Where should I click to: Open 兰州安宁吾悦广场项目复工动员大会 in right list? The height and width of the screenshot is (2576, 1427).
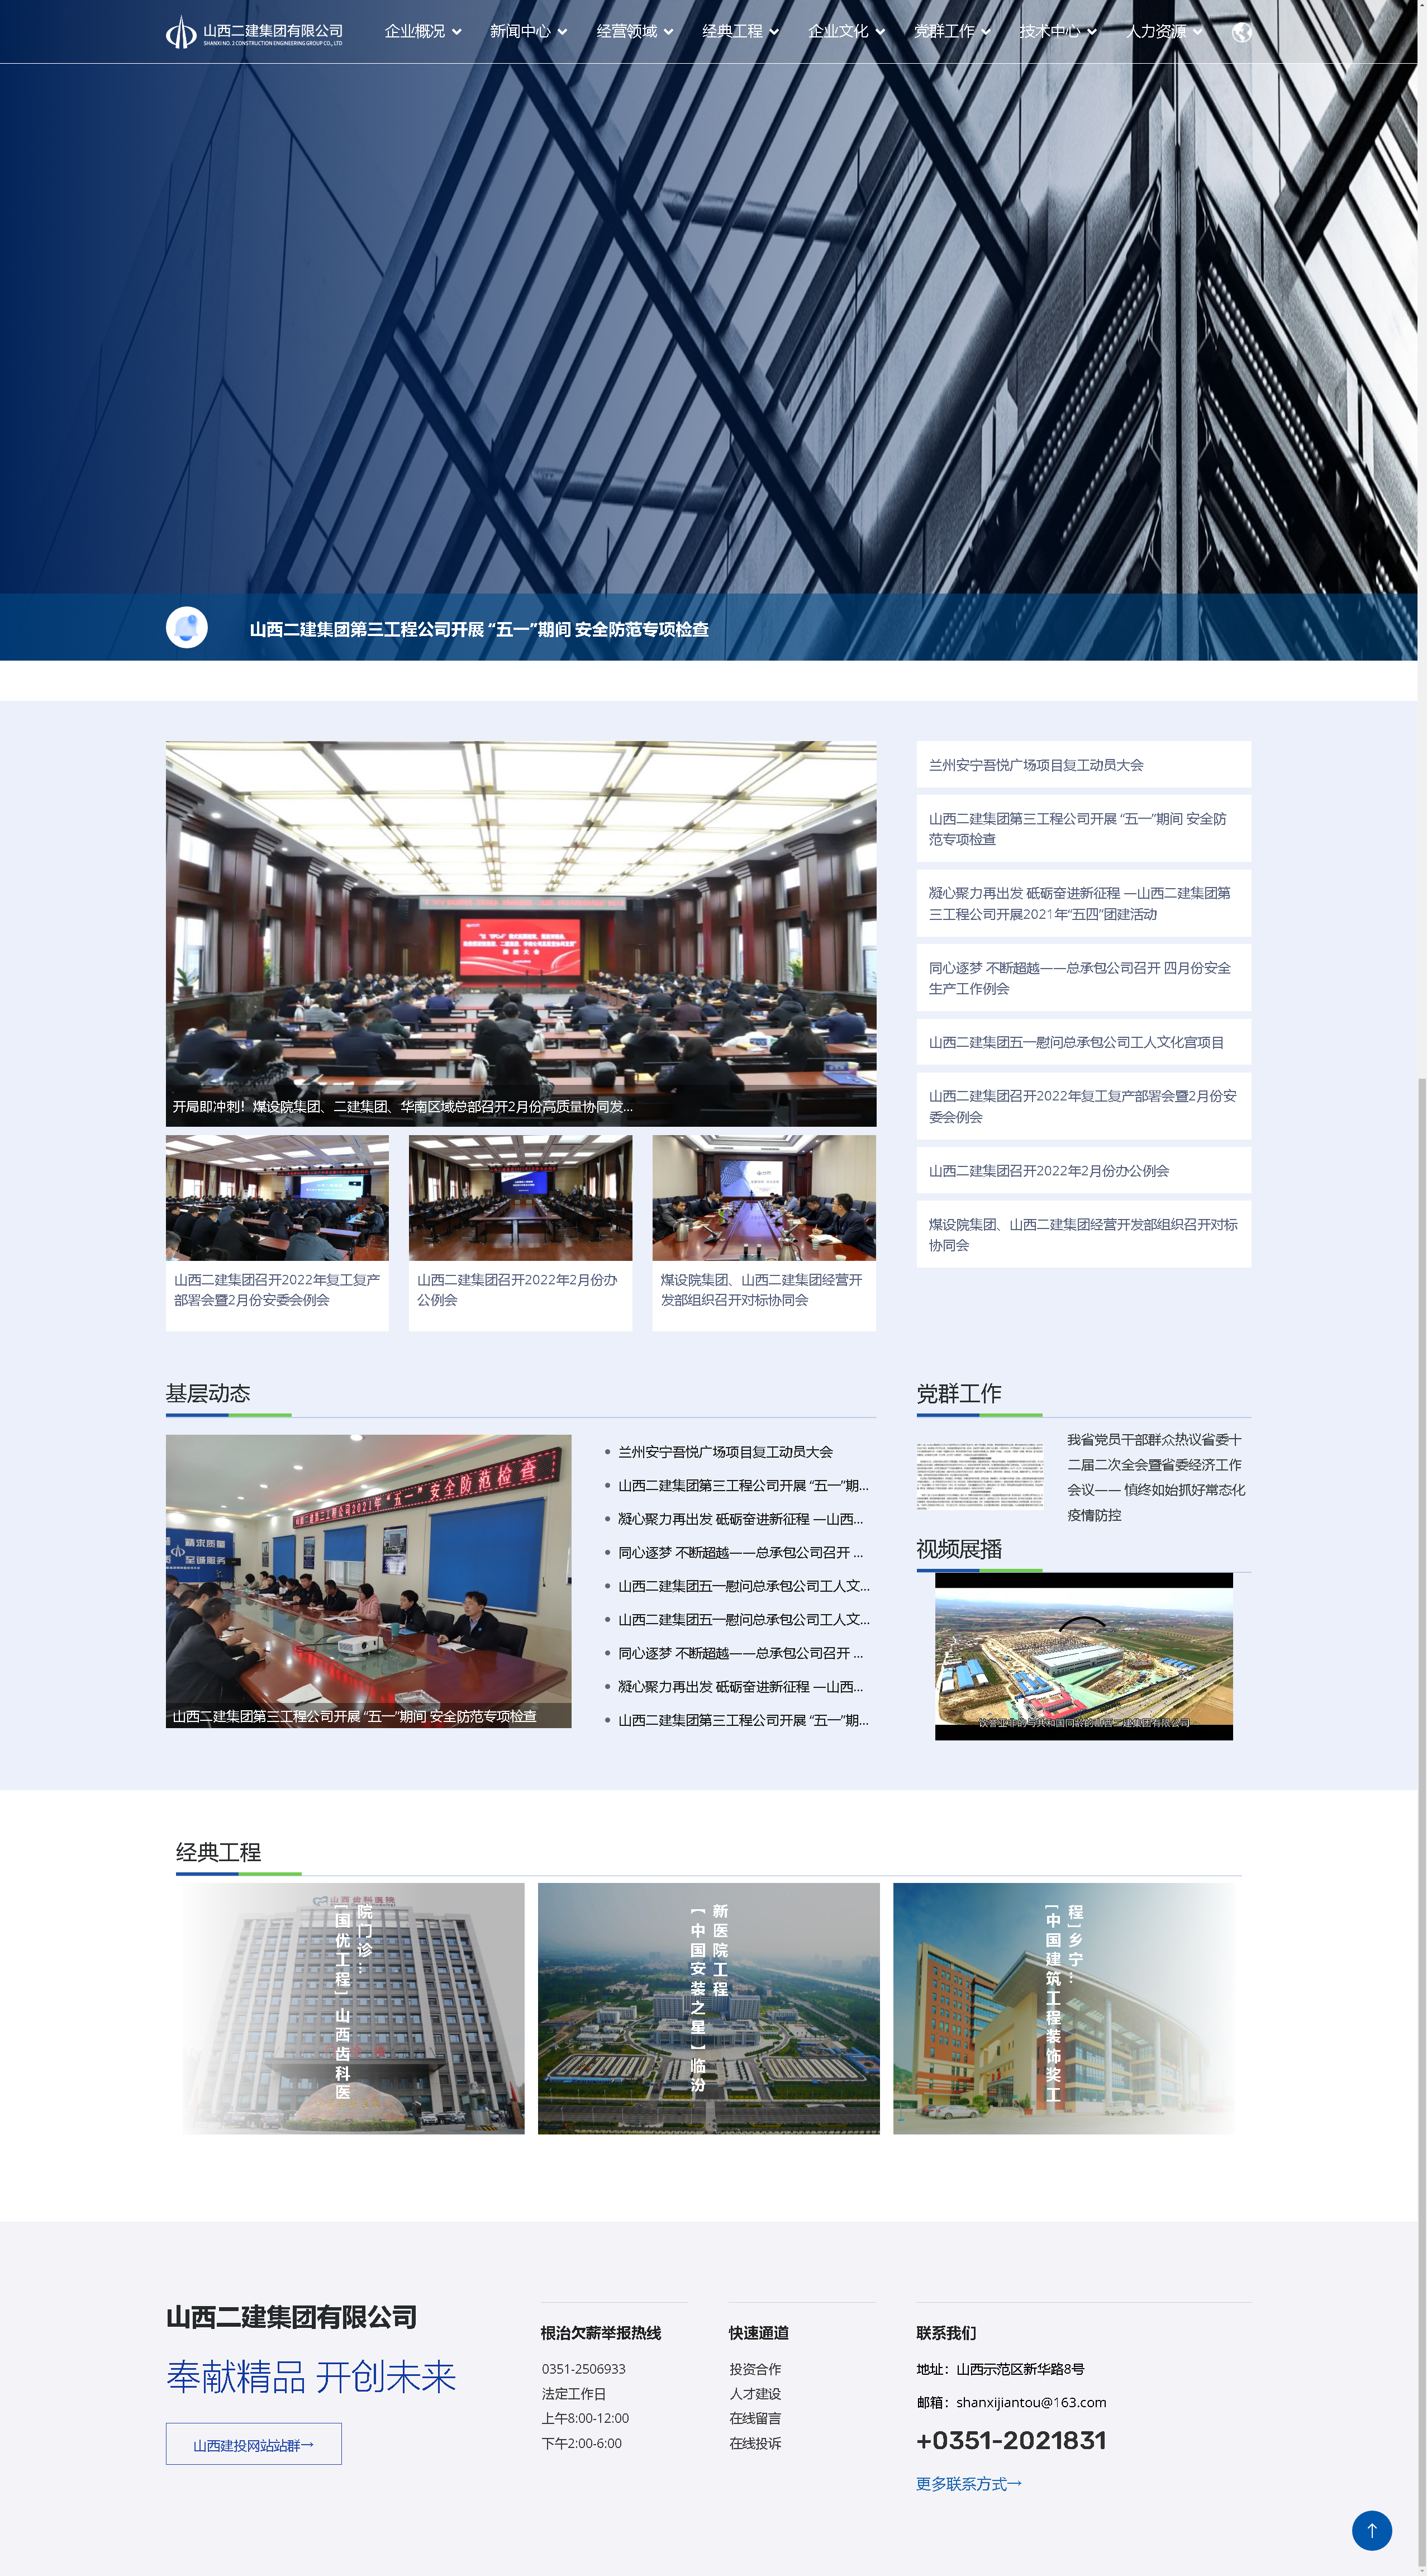[1036, 765]
